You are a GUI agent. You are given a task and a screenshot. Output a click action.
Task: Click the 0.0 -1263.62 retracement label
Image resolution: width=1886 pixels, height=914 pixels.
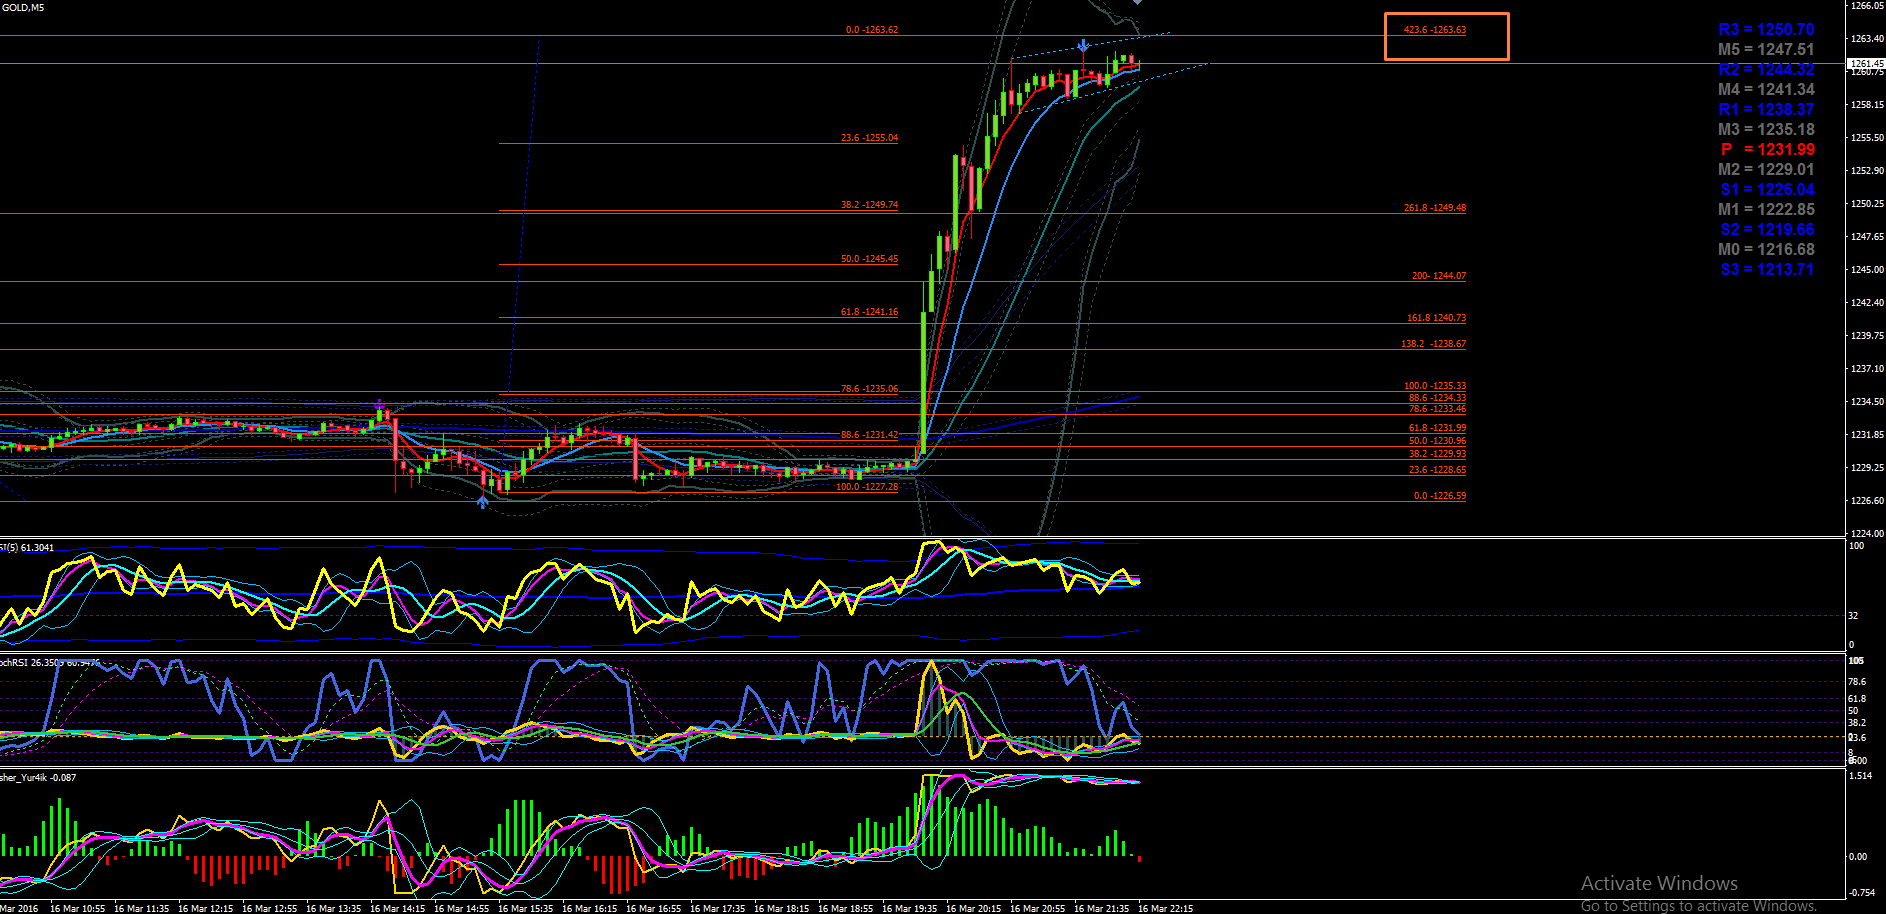872,30
